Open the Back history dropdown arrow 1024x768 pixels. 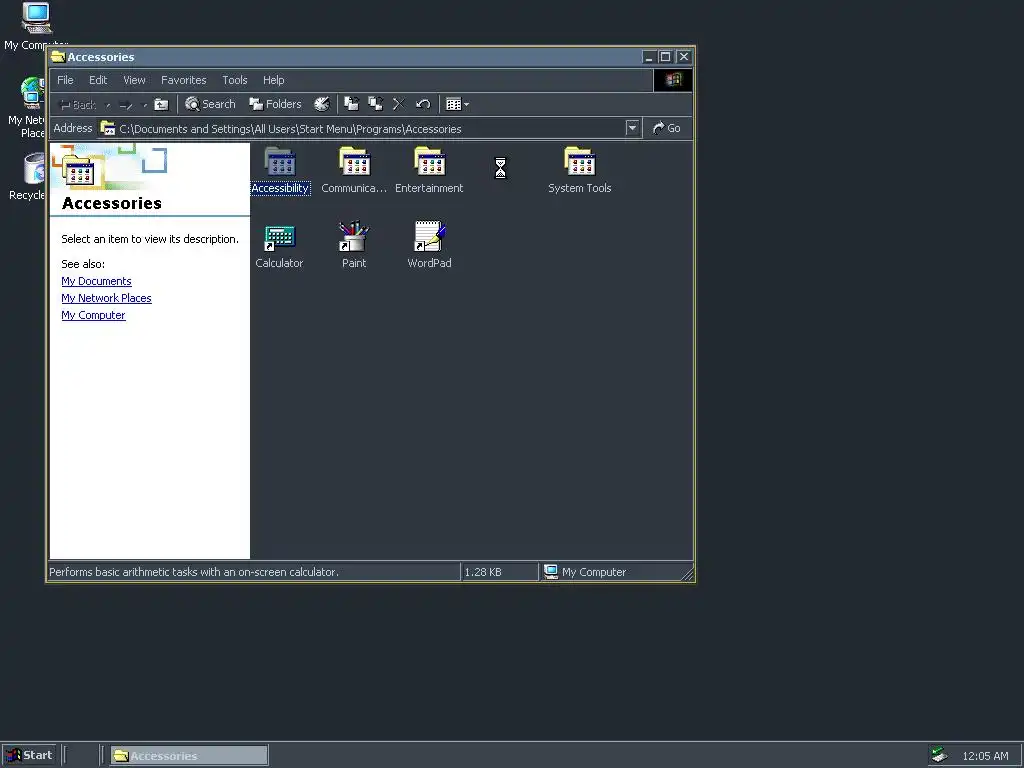[108, 104]
